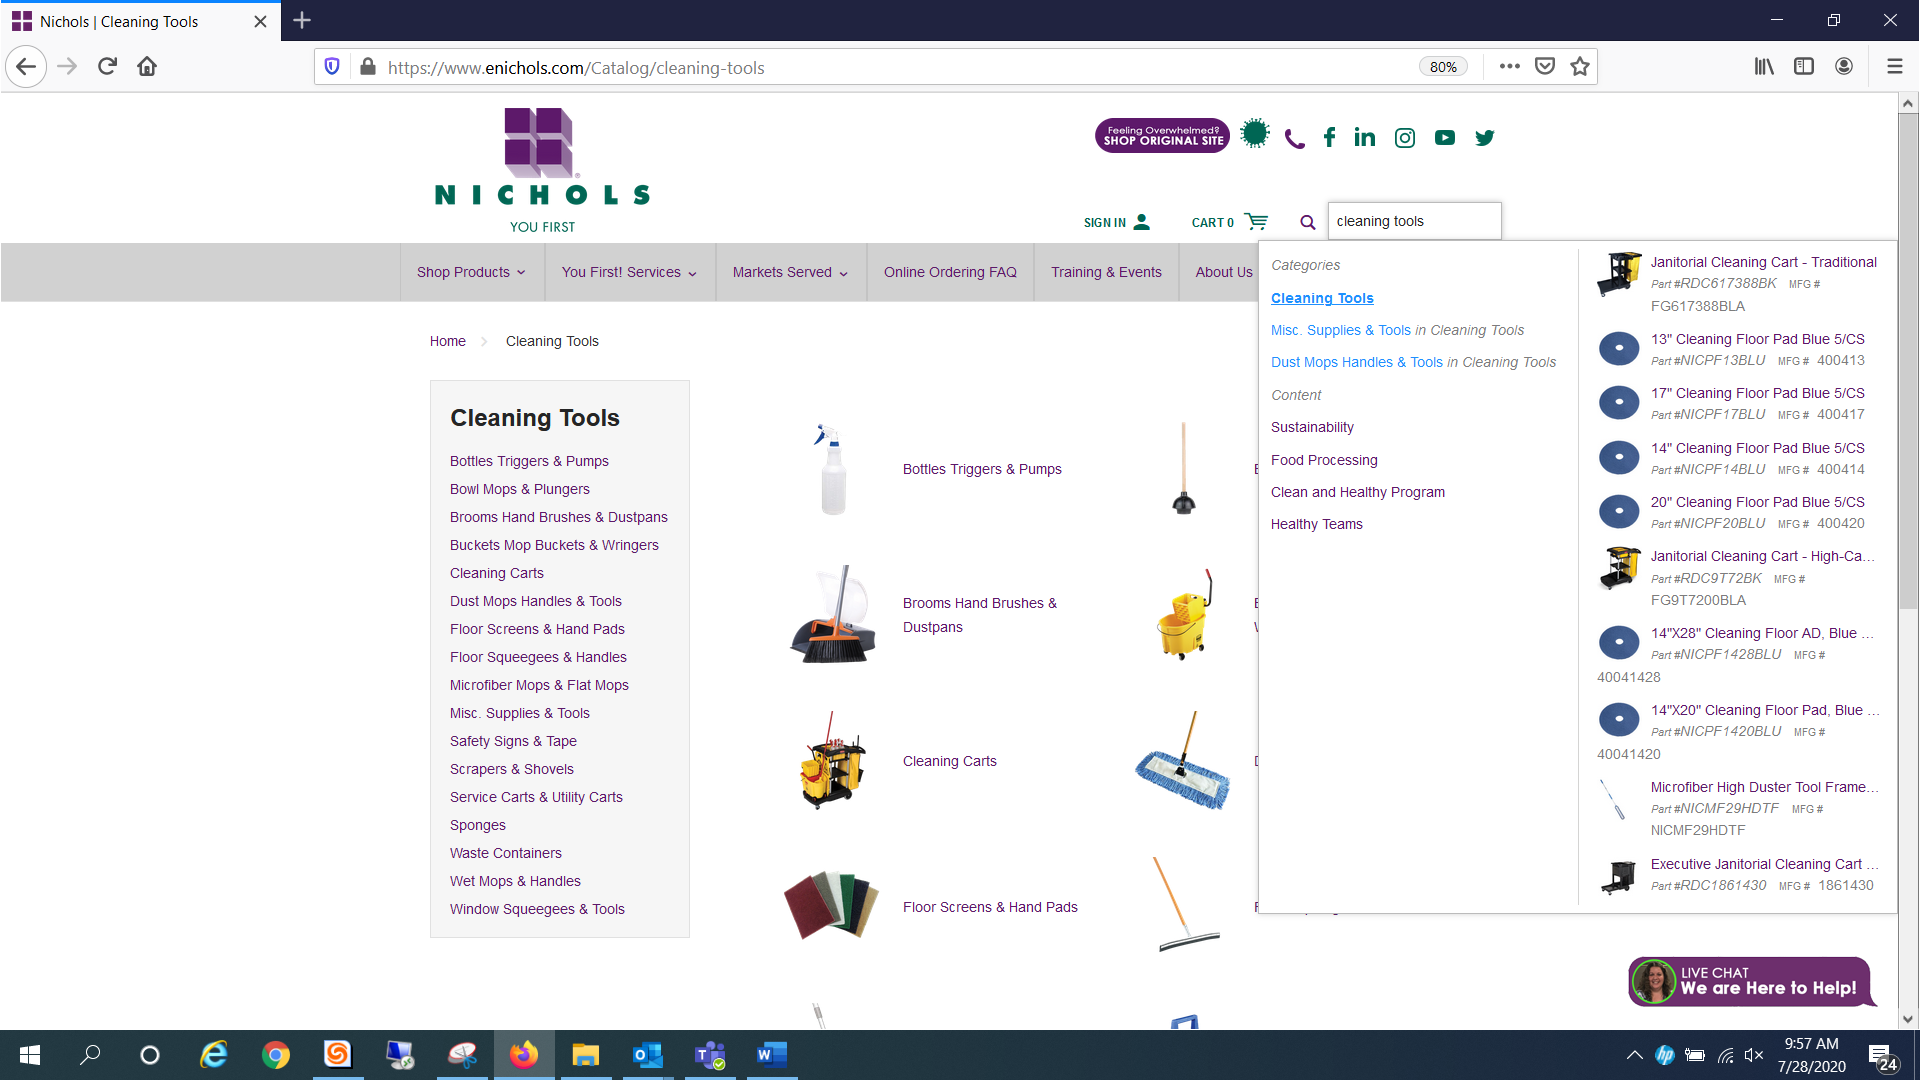The height and width of the screenshot is (1080, 1920).
Task: Open the Twitter social icon
Action: click(1485, 138)
